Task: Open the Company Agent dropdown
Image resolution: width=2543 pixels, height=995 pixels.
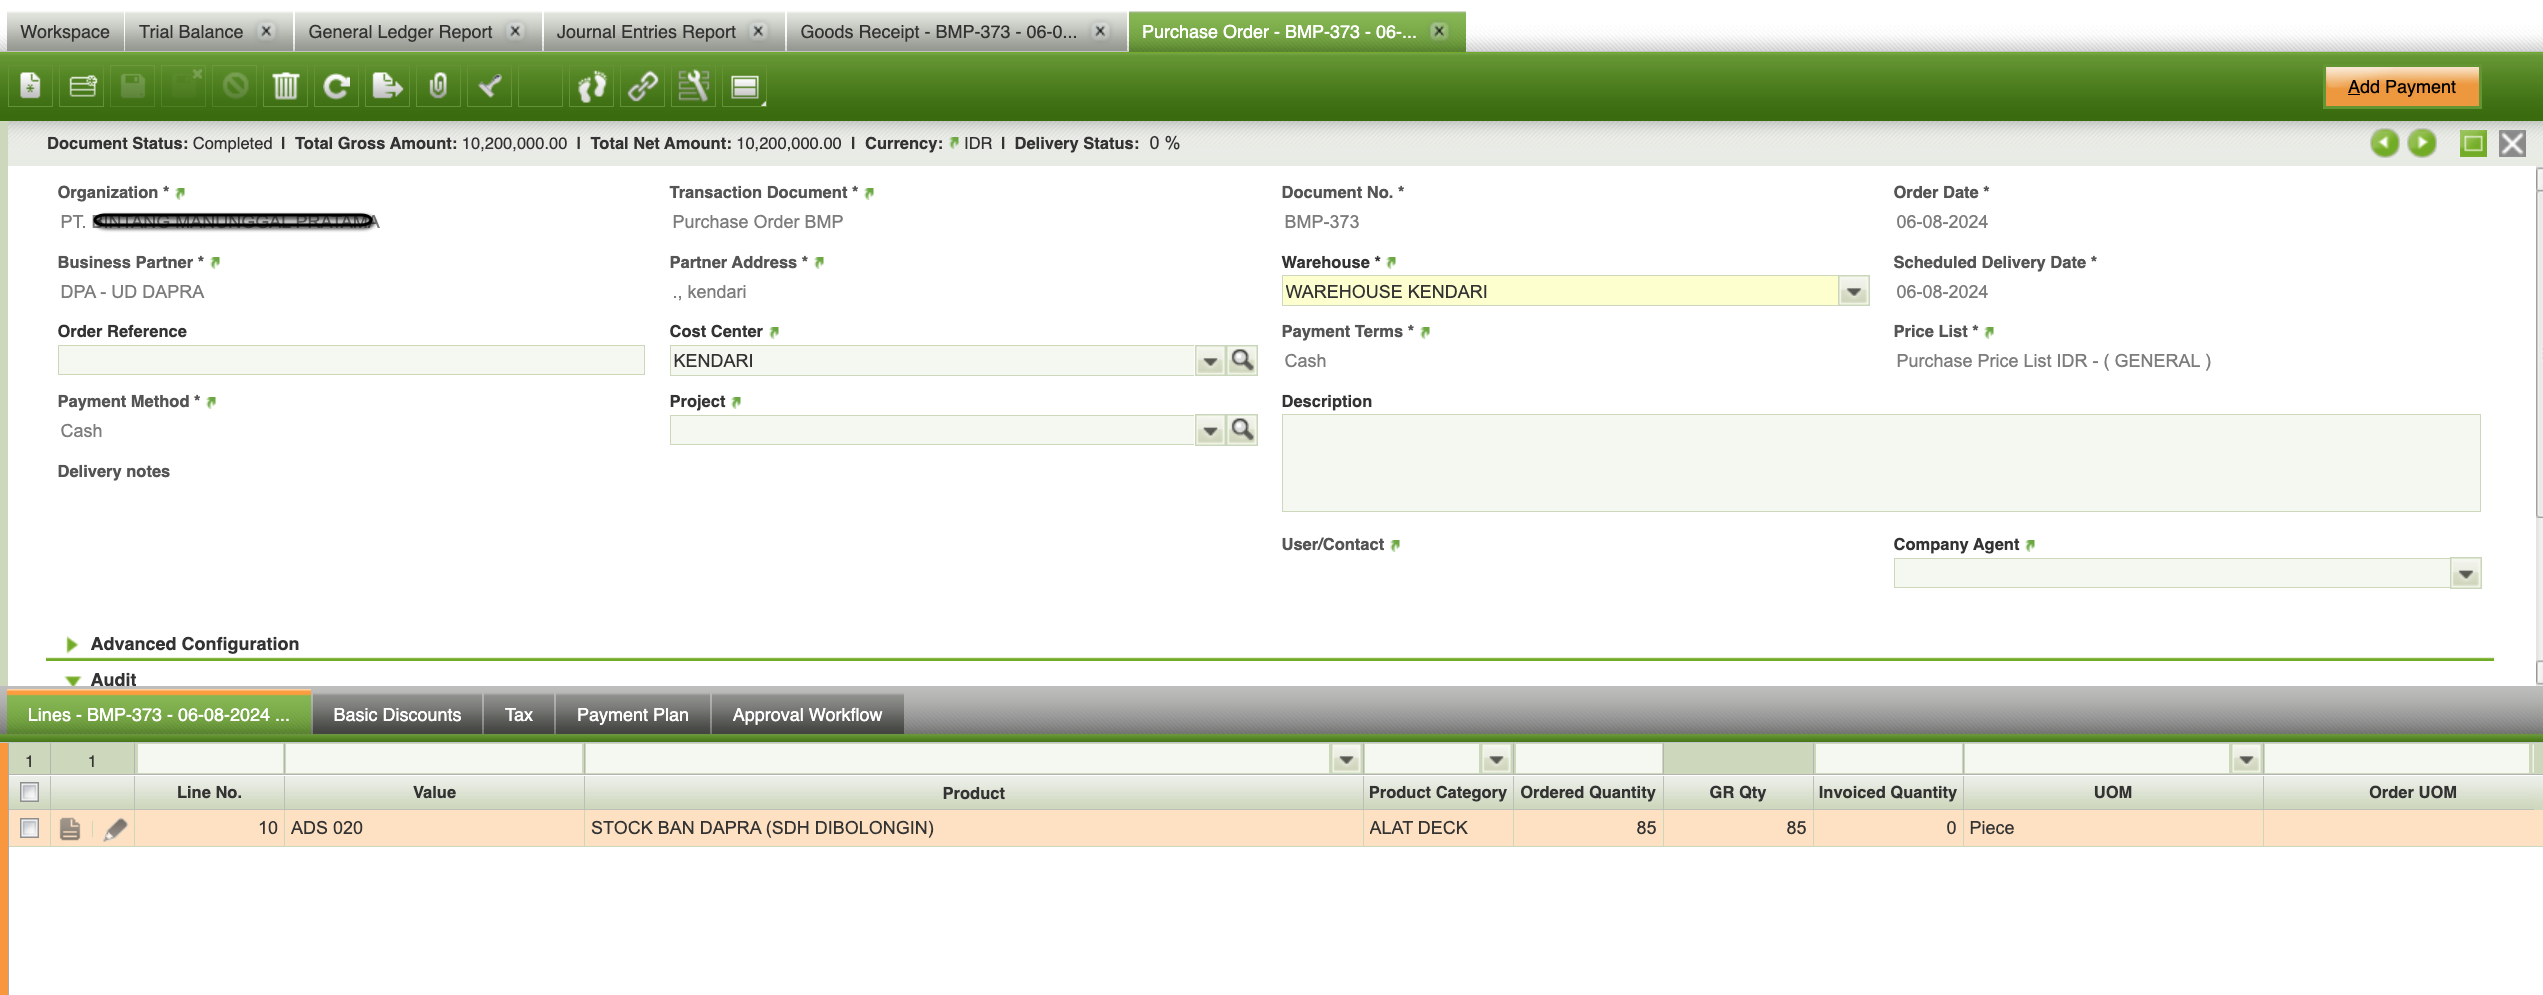Action: (x=2465, y=574)
